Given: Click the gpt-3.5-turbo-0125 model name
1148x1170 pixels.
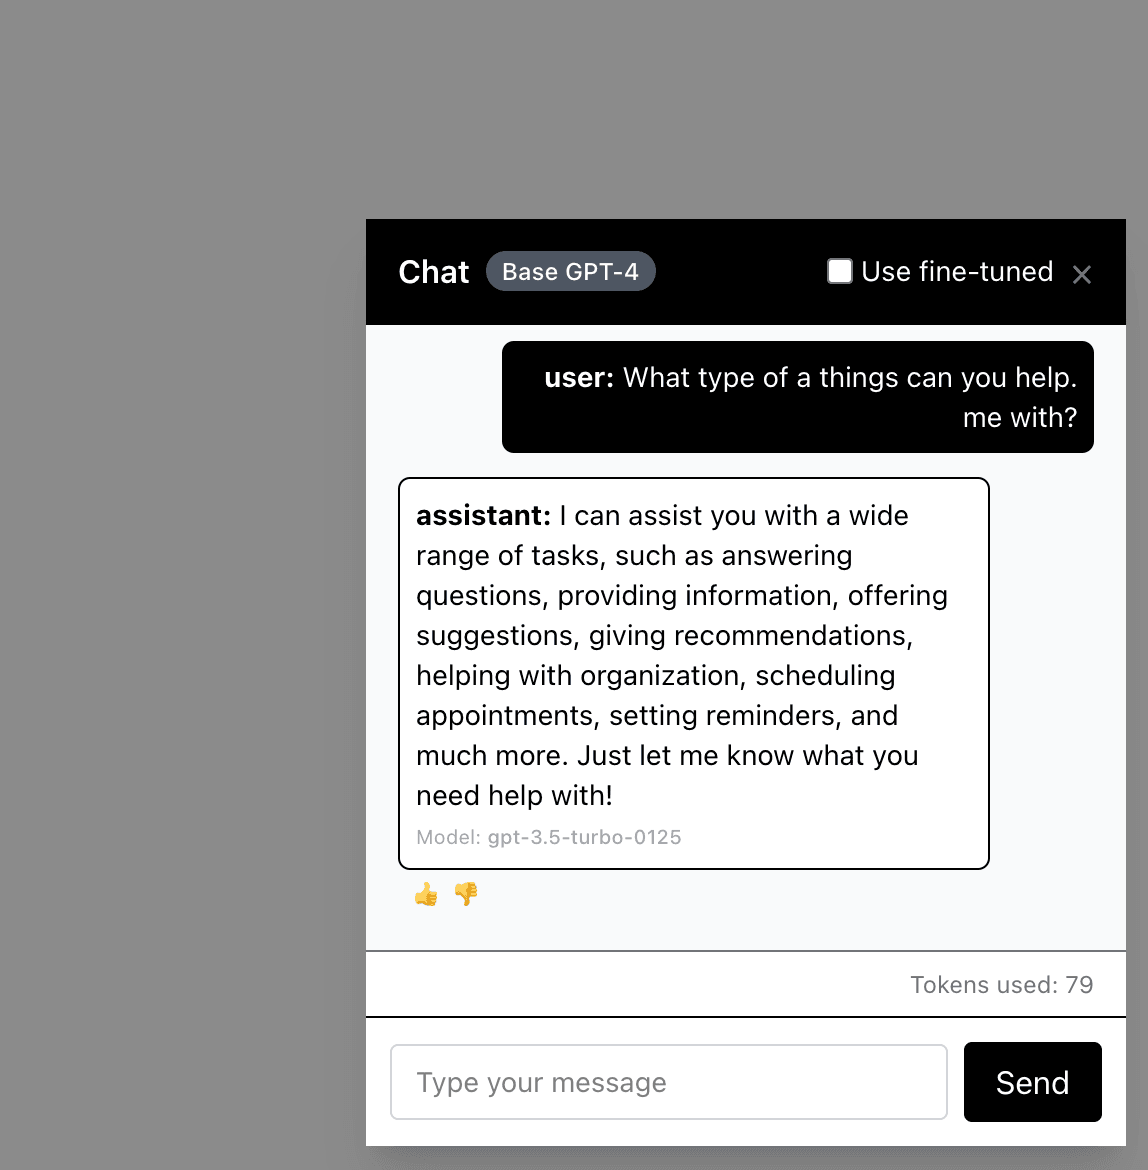Looking at the screenshot, I should pos(584,837).
